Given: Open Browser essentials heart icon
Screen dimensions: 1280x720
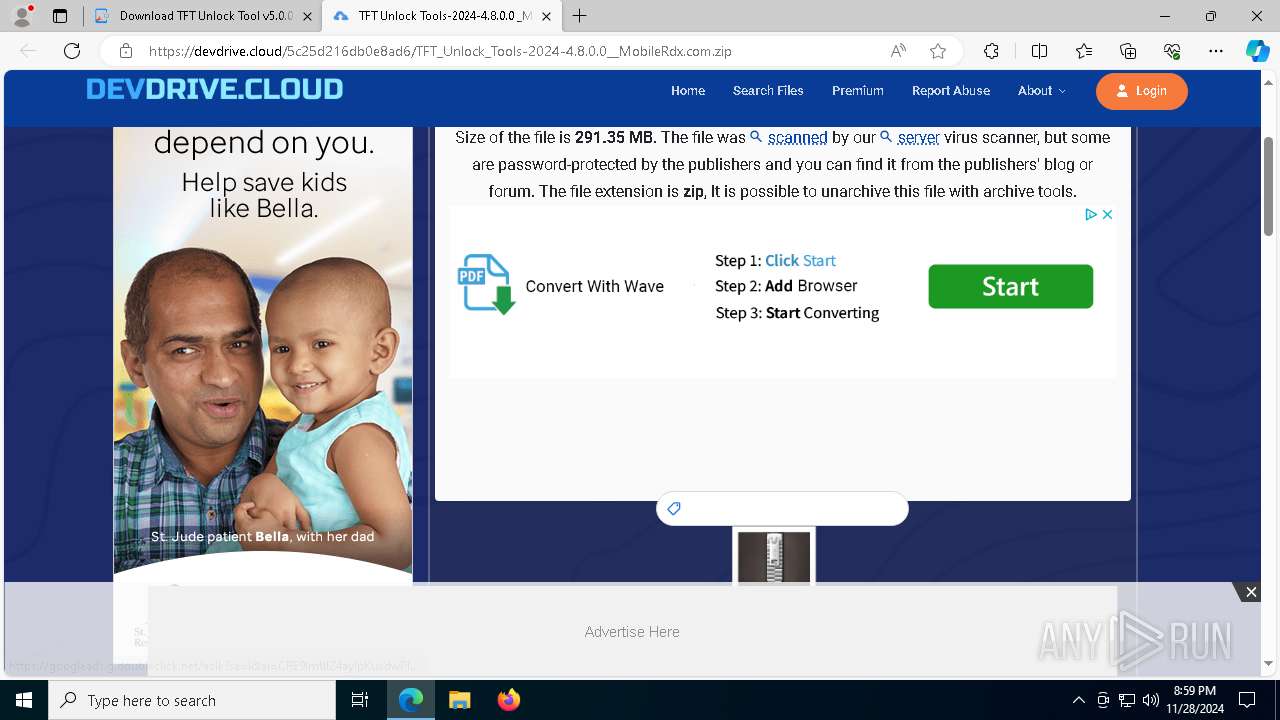Looking at the screenshot, I should click(1172, 51).
